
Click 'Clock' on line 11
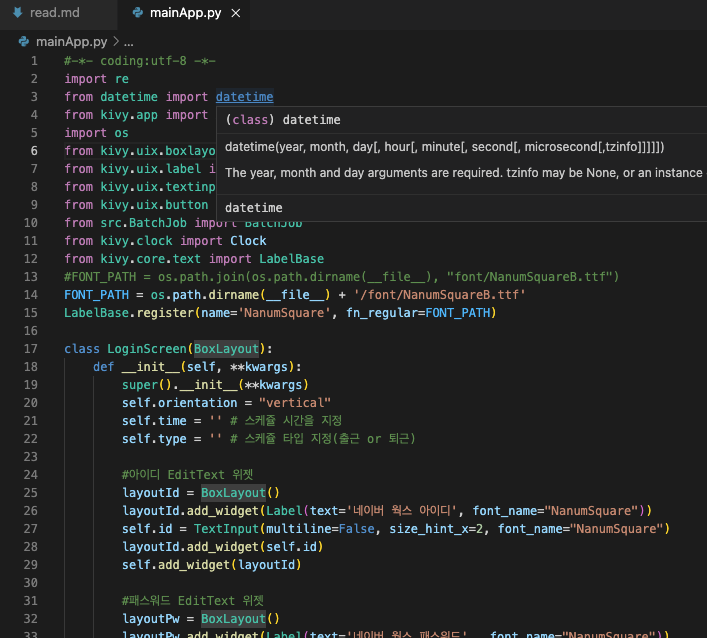coord(248,241)
